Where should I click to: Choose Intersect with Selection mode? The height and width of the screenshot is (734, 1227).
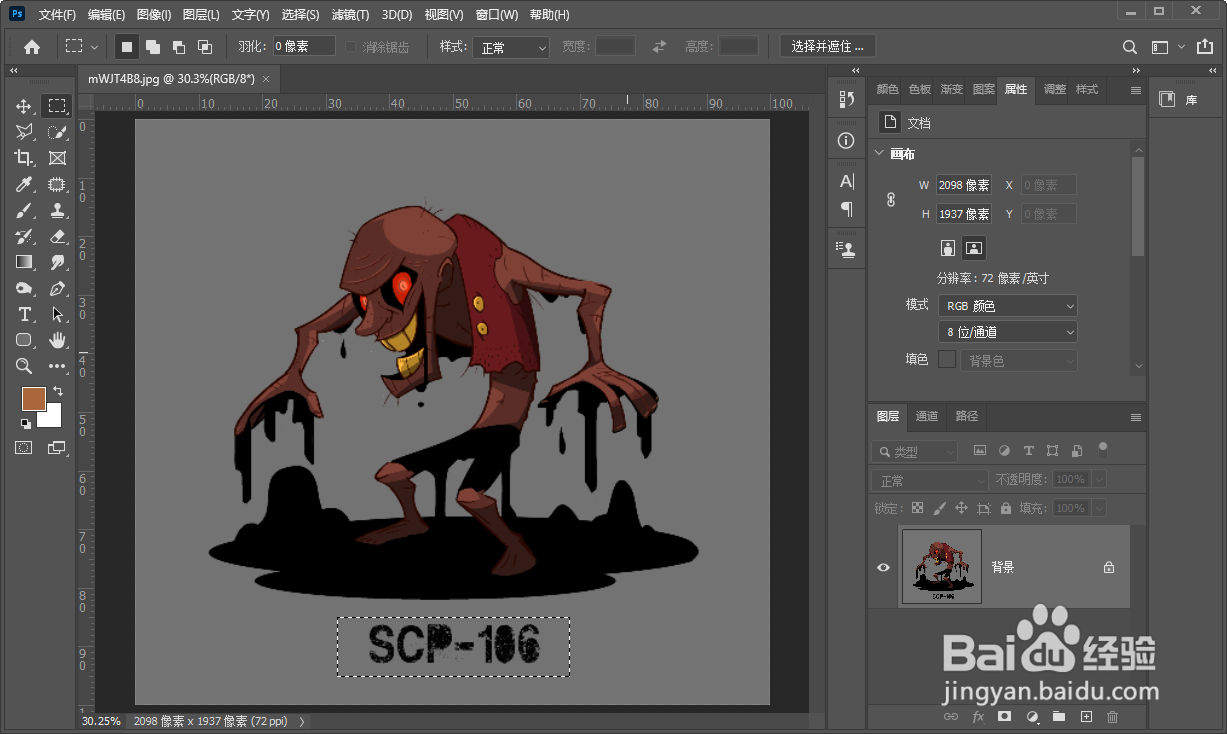pos(205,47)
